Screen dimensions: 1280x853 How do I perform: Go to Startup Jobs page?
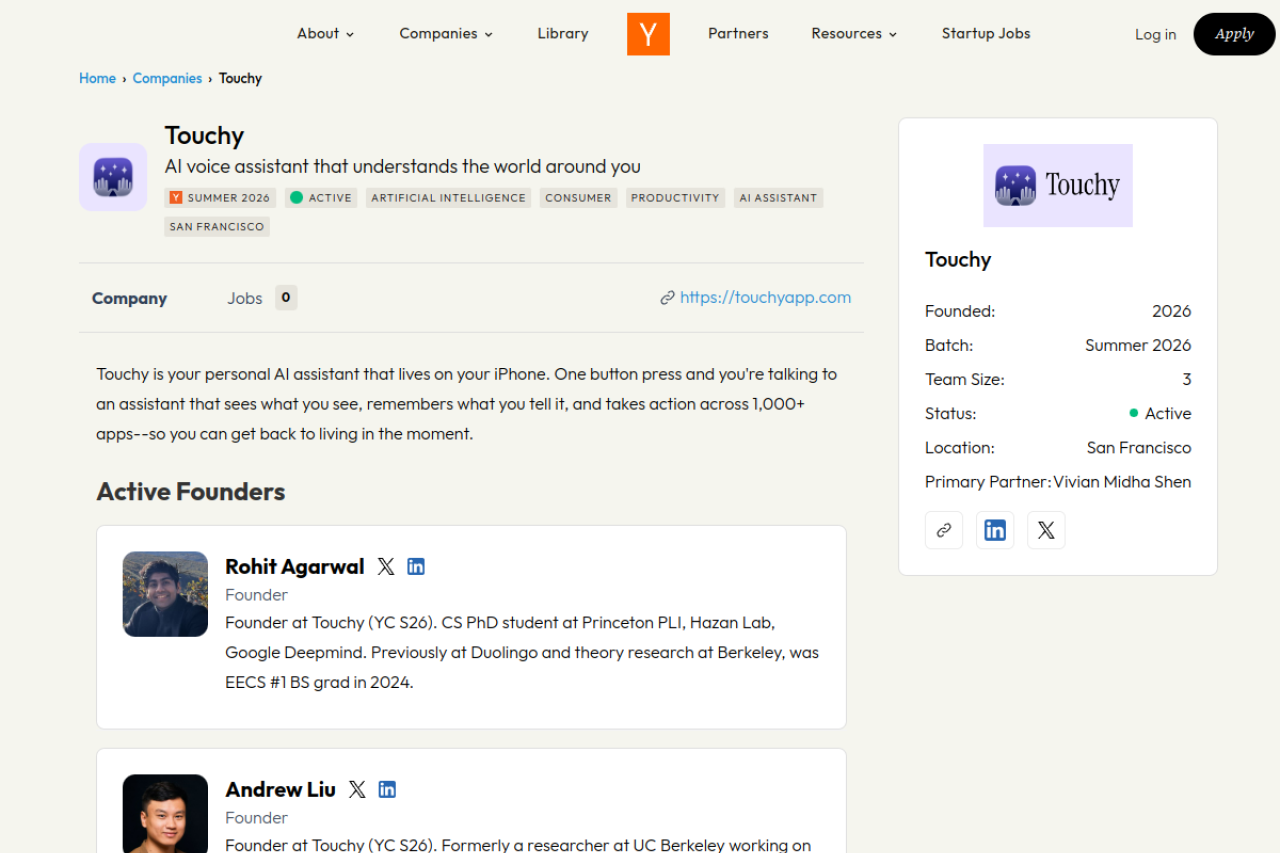pyautogui.click(x=986, y=34)
